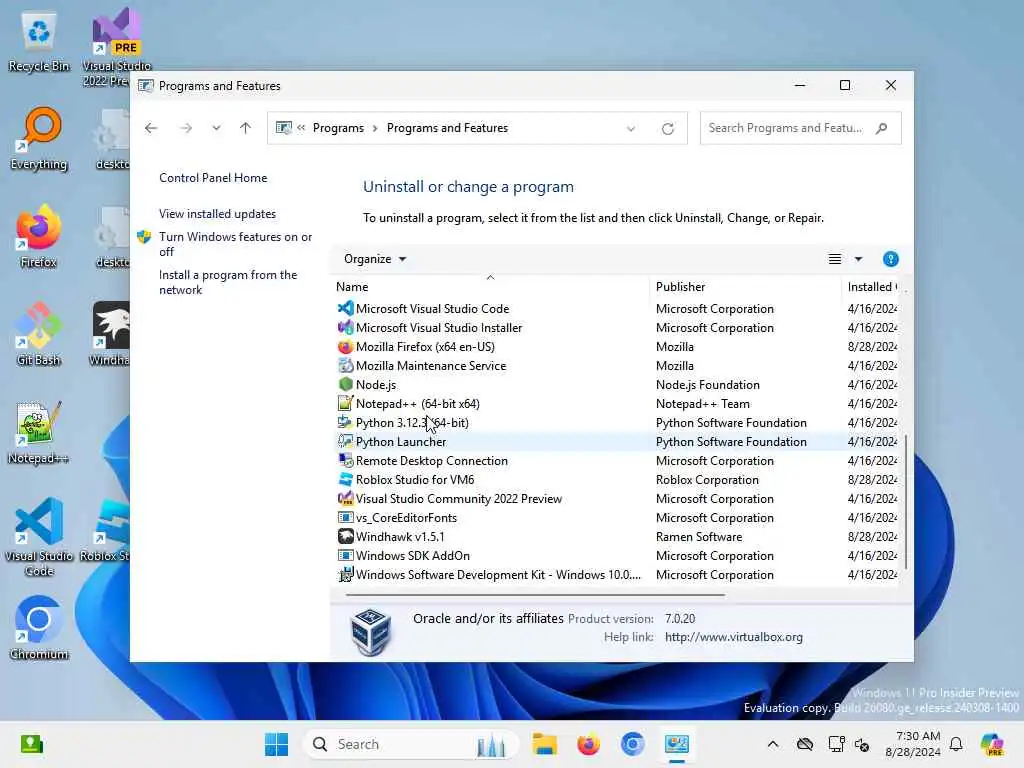Click the taskbar clock showing 7:30 AM
Viewport: 1024px width, 768px height.
tap(912, 744)
